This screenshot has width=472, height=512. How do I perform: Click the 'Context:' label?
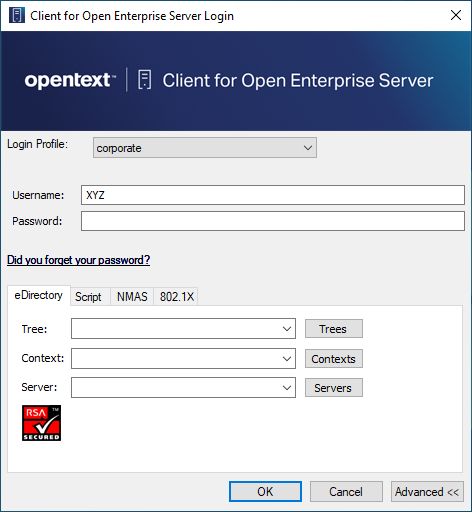pos(43,358)
